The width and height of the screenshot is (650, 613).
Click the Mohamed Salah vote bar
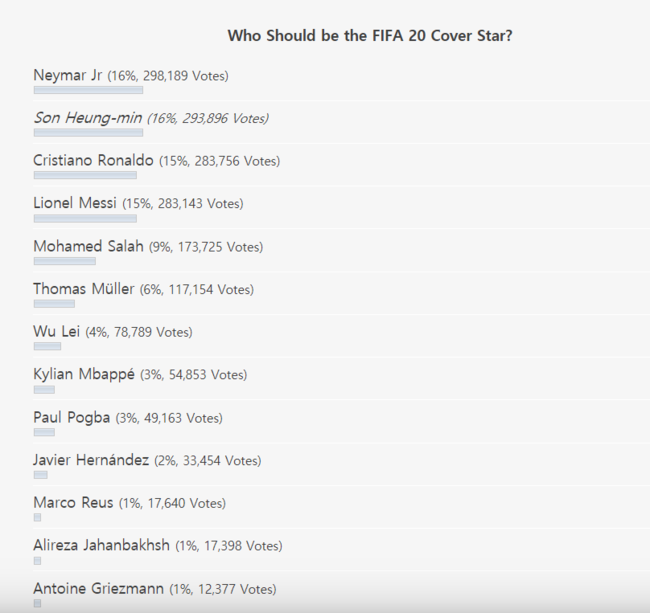click(x=65, y=261)
